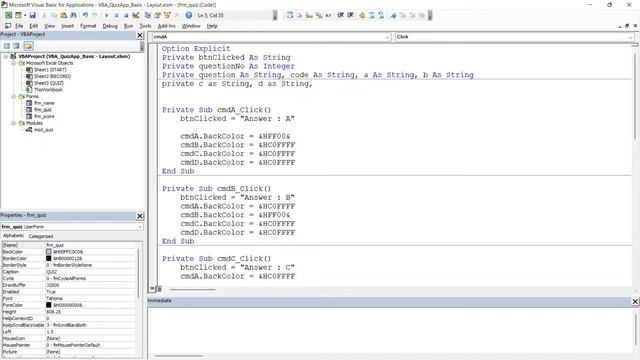Open the View menu
Image resolution: width=640 pixels, height=360 pixels.
tap(49, 26)
